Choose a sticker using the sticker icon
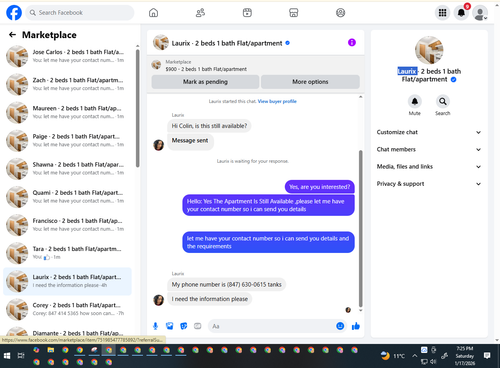Screen dimensions: 500x368 (184, 326)
